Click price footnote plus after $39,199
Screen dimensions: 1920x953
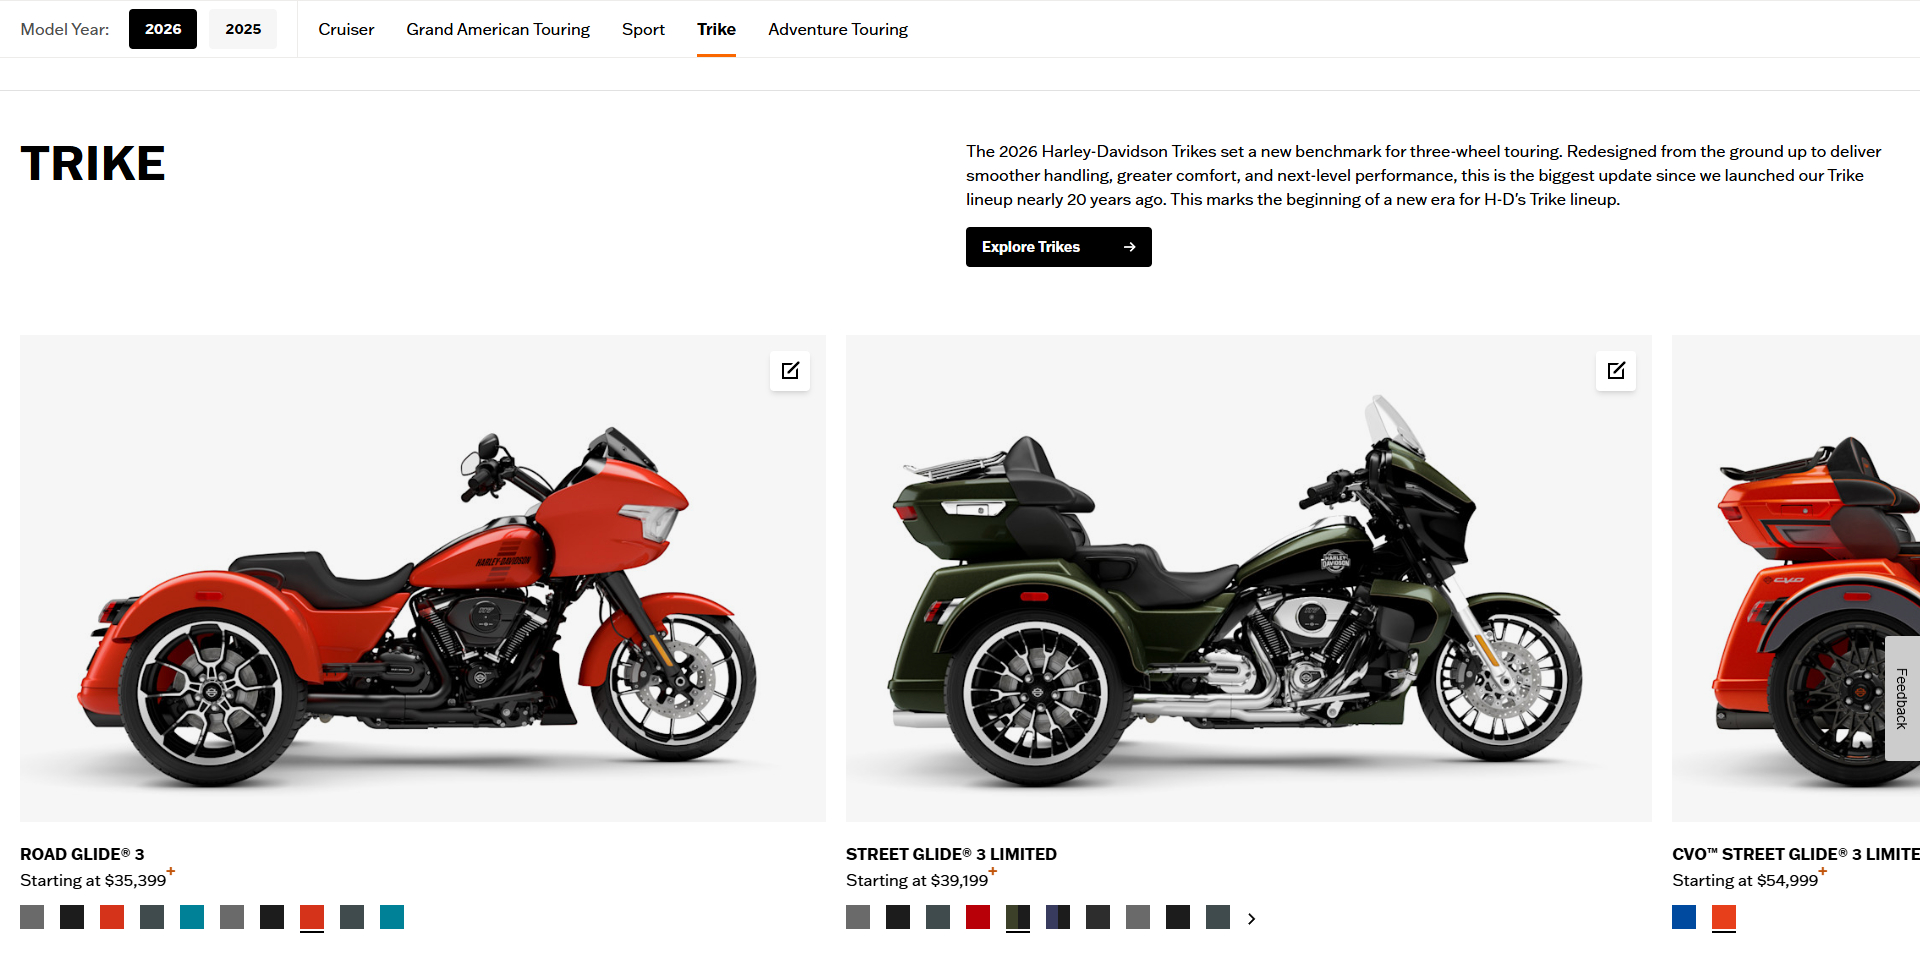[x=993, y=872]
